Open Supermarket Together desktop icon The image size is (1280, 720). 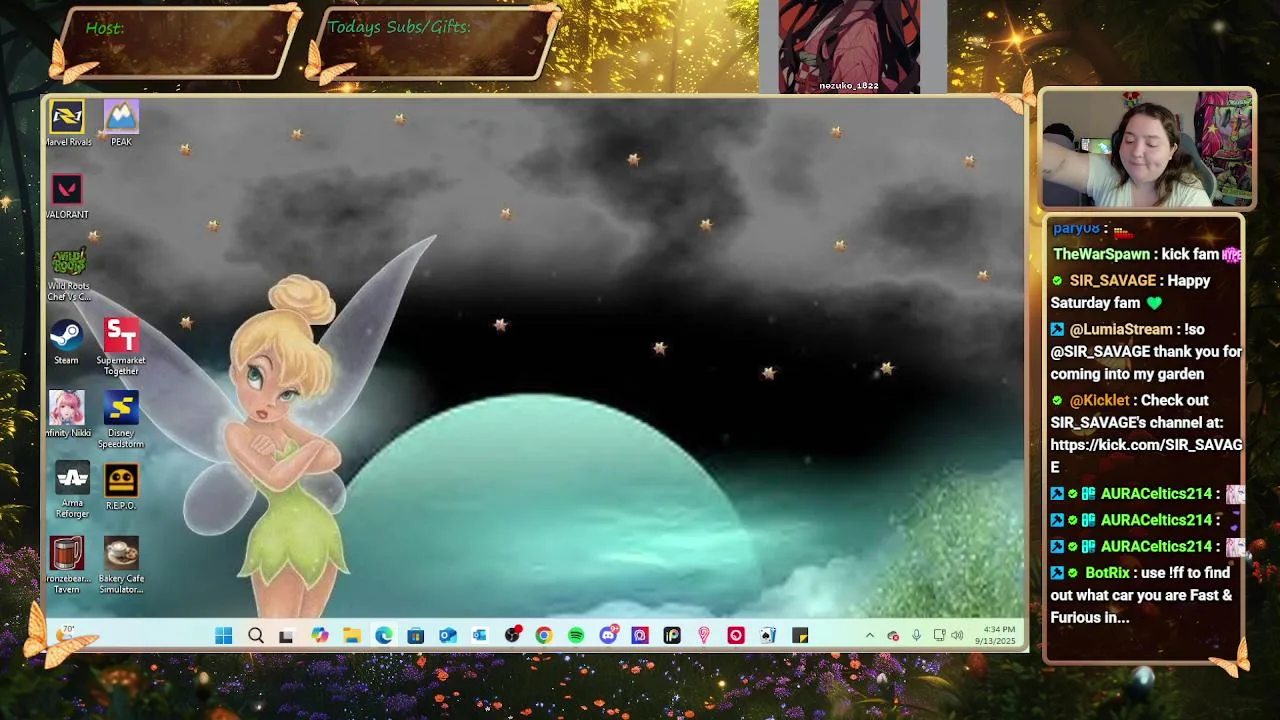tap(121, 347)
